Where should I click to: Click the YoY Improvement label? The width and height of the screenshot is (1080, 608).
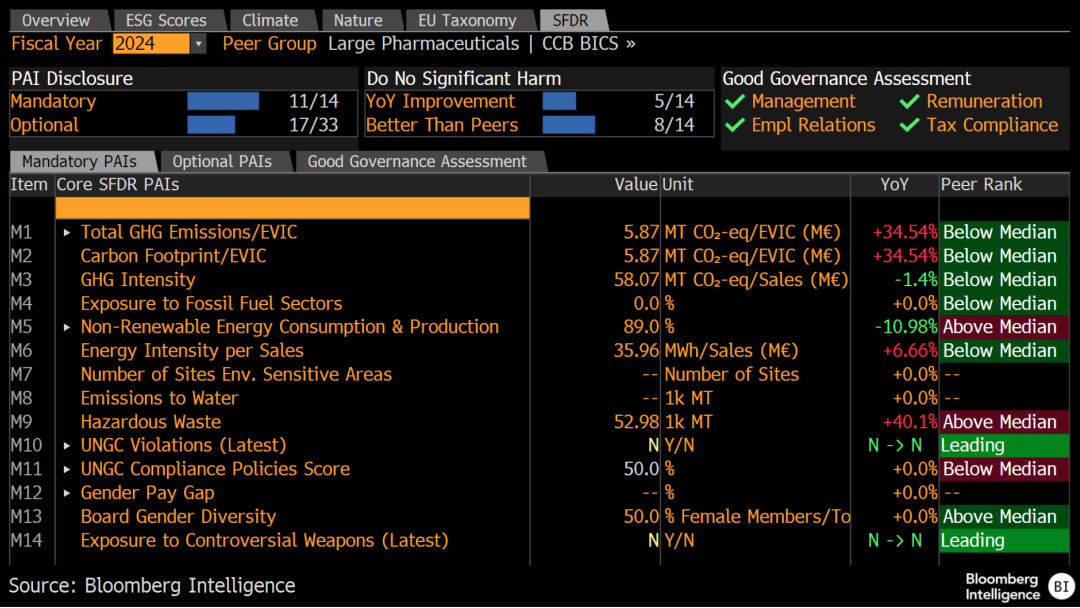[440, 101]
